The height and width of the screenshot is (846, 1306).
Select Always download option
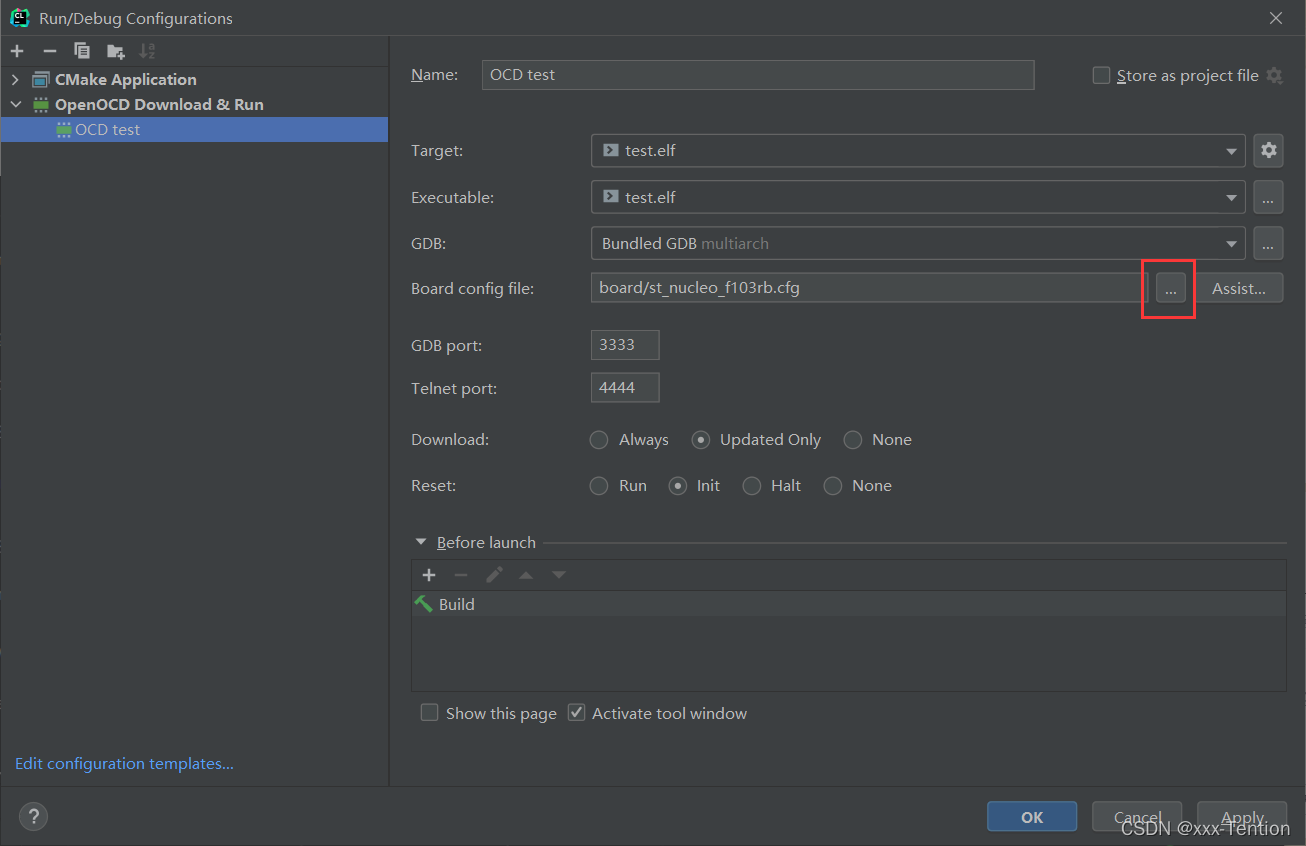pos(599,440)
